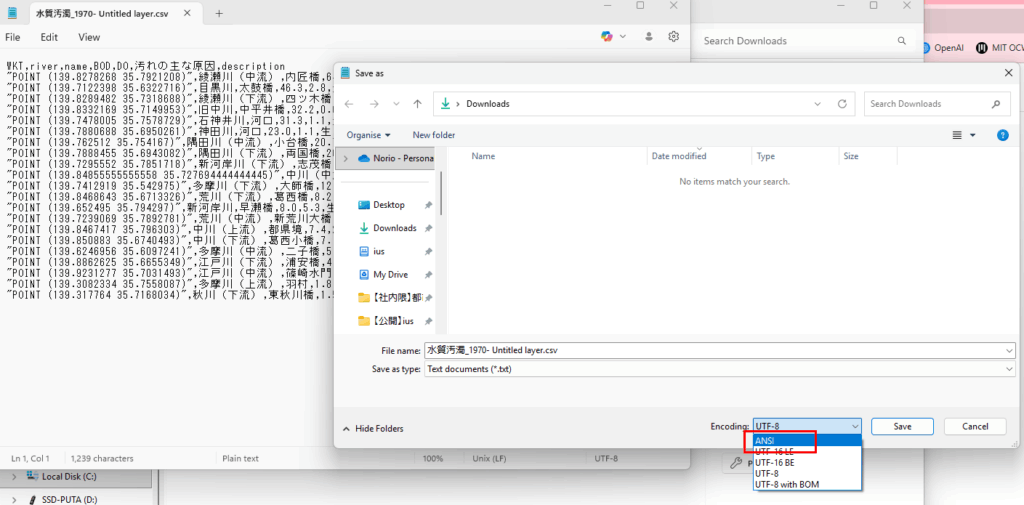Open Notepad settings gear icon
1024x505 pixels.
click(x=674, y=37)
